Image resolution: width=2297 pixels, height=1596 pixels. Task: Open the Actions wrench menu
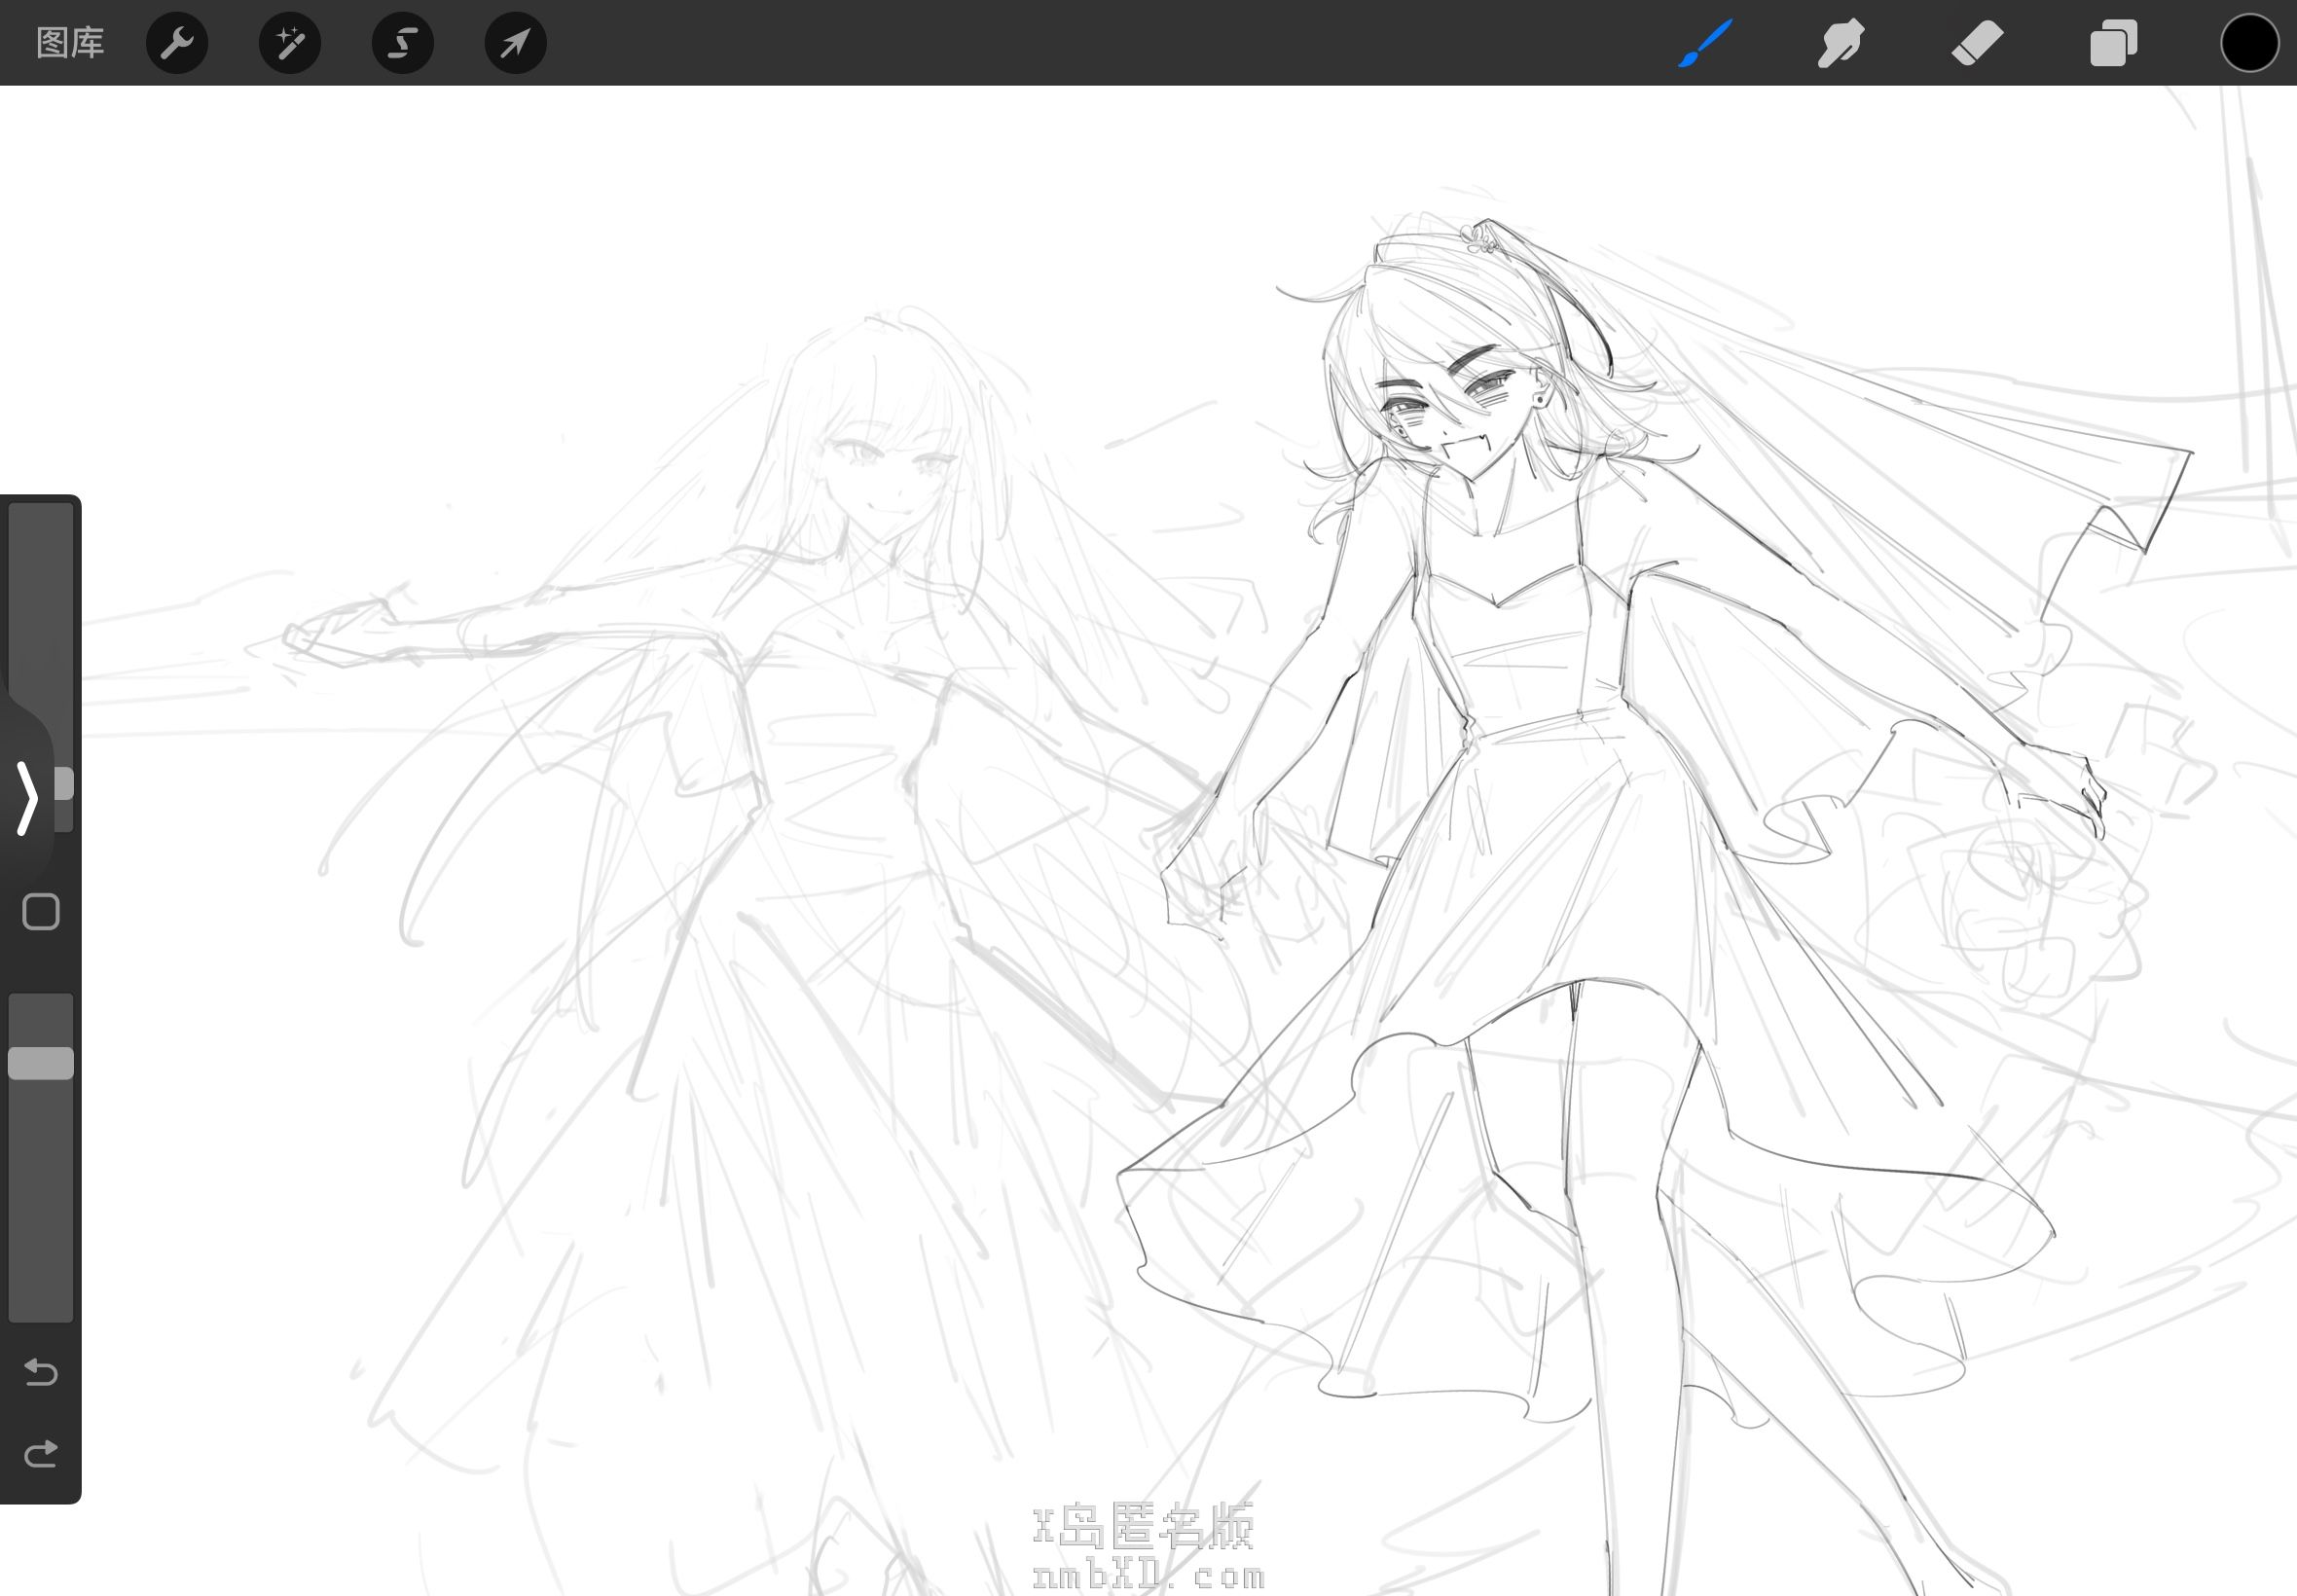(x=177, y=43)
